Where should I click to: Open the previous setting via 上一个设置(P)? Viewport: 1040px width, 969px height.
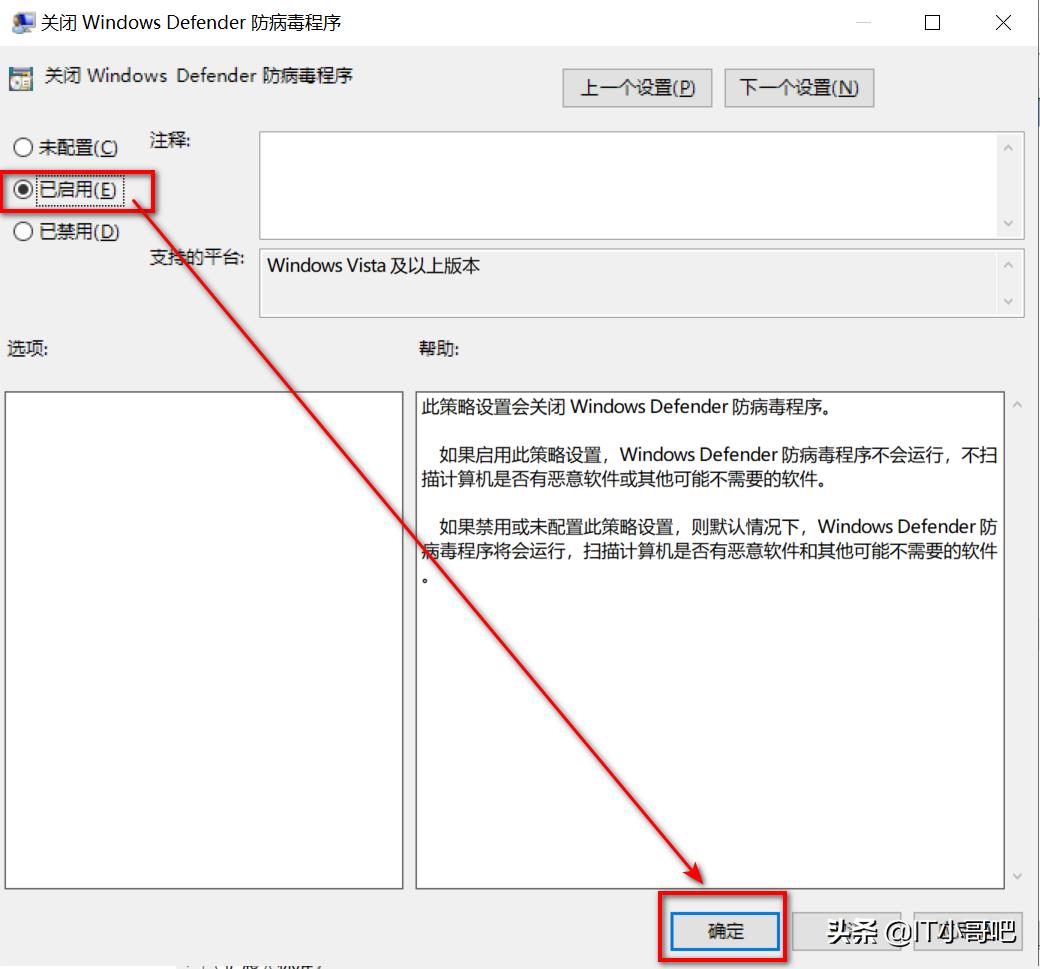click(x=636, y=88)
